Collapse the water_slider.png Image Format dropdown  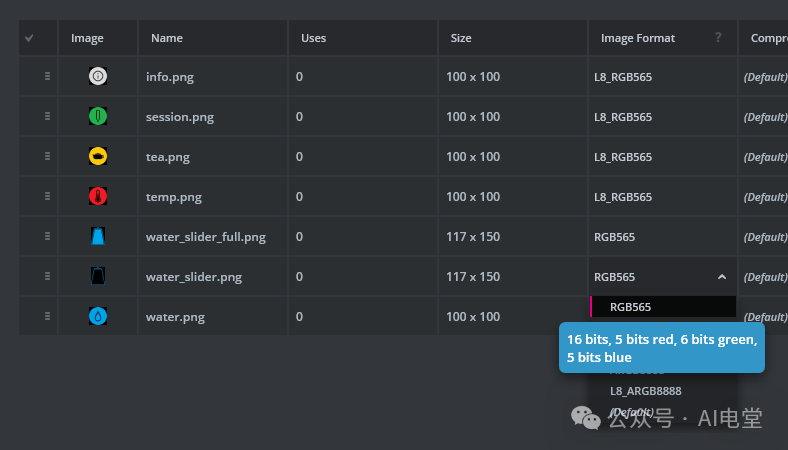(x=722, y=277)
